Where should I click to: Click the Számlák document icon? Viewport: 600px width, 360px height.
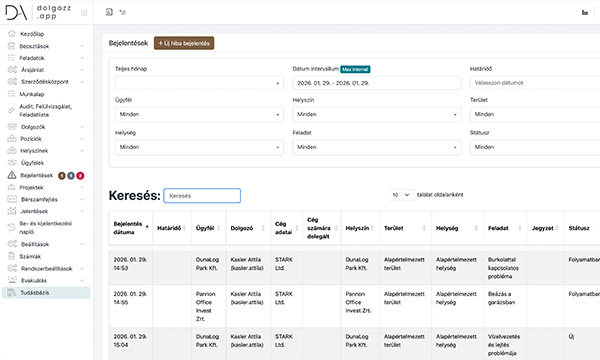pos(11,256)
